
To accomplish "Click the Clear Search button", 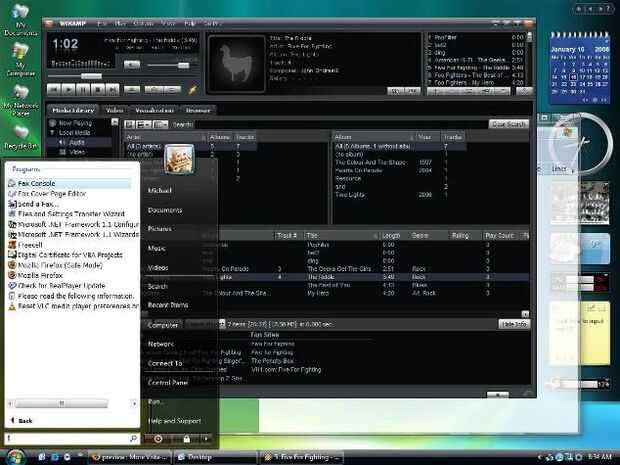I will (x=508, y=124).
